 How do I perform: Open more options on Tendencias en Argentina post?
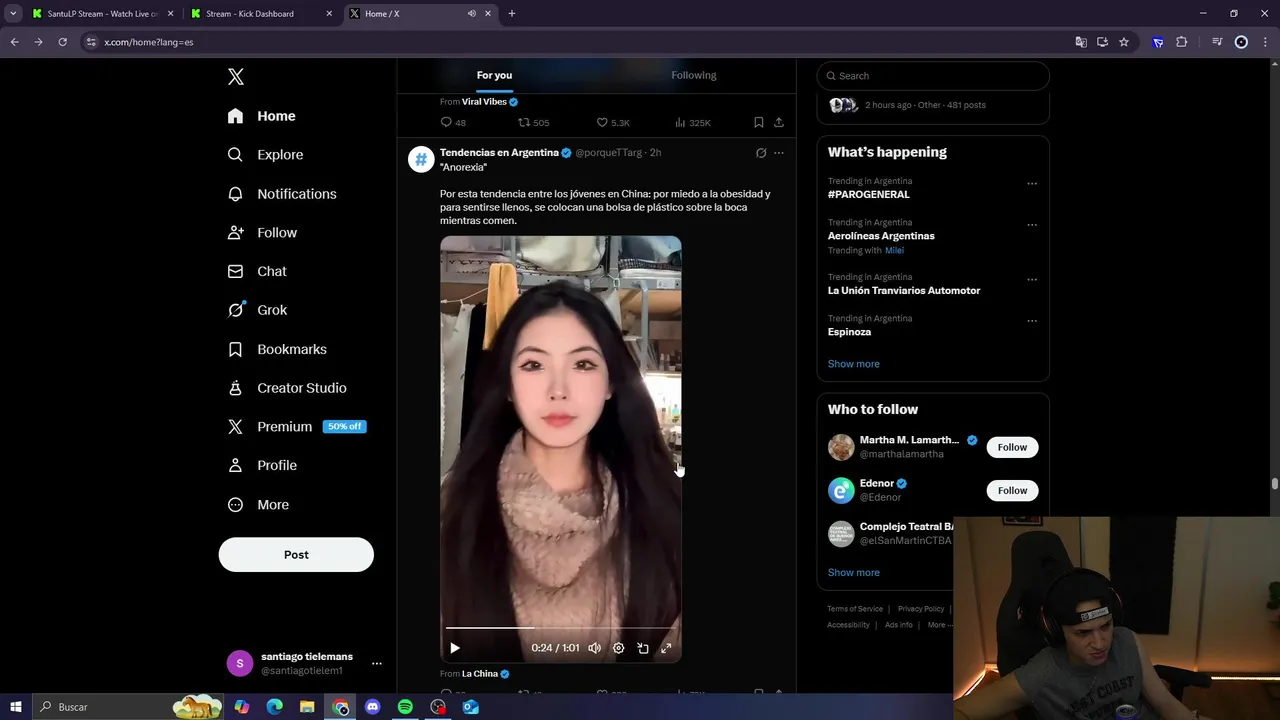(x=779, y=153)
